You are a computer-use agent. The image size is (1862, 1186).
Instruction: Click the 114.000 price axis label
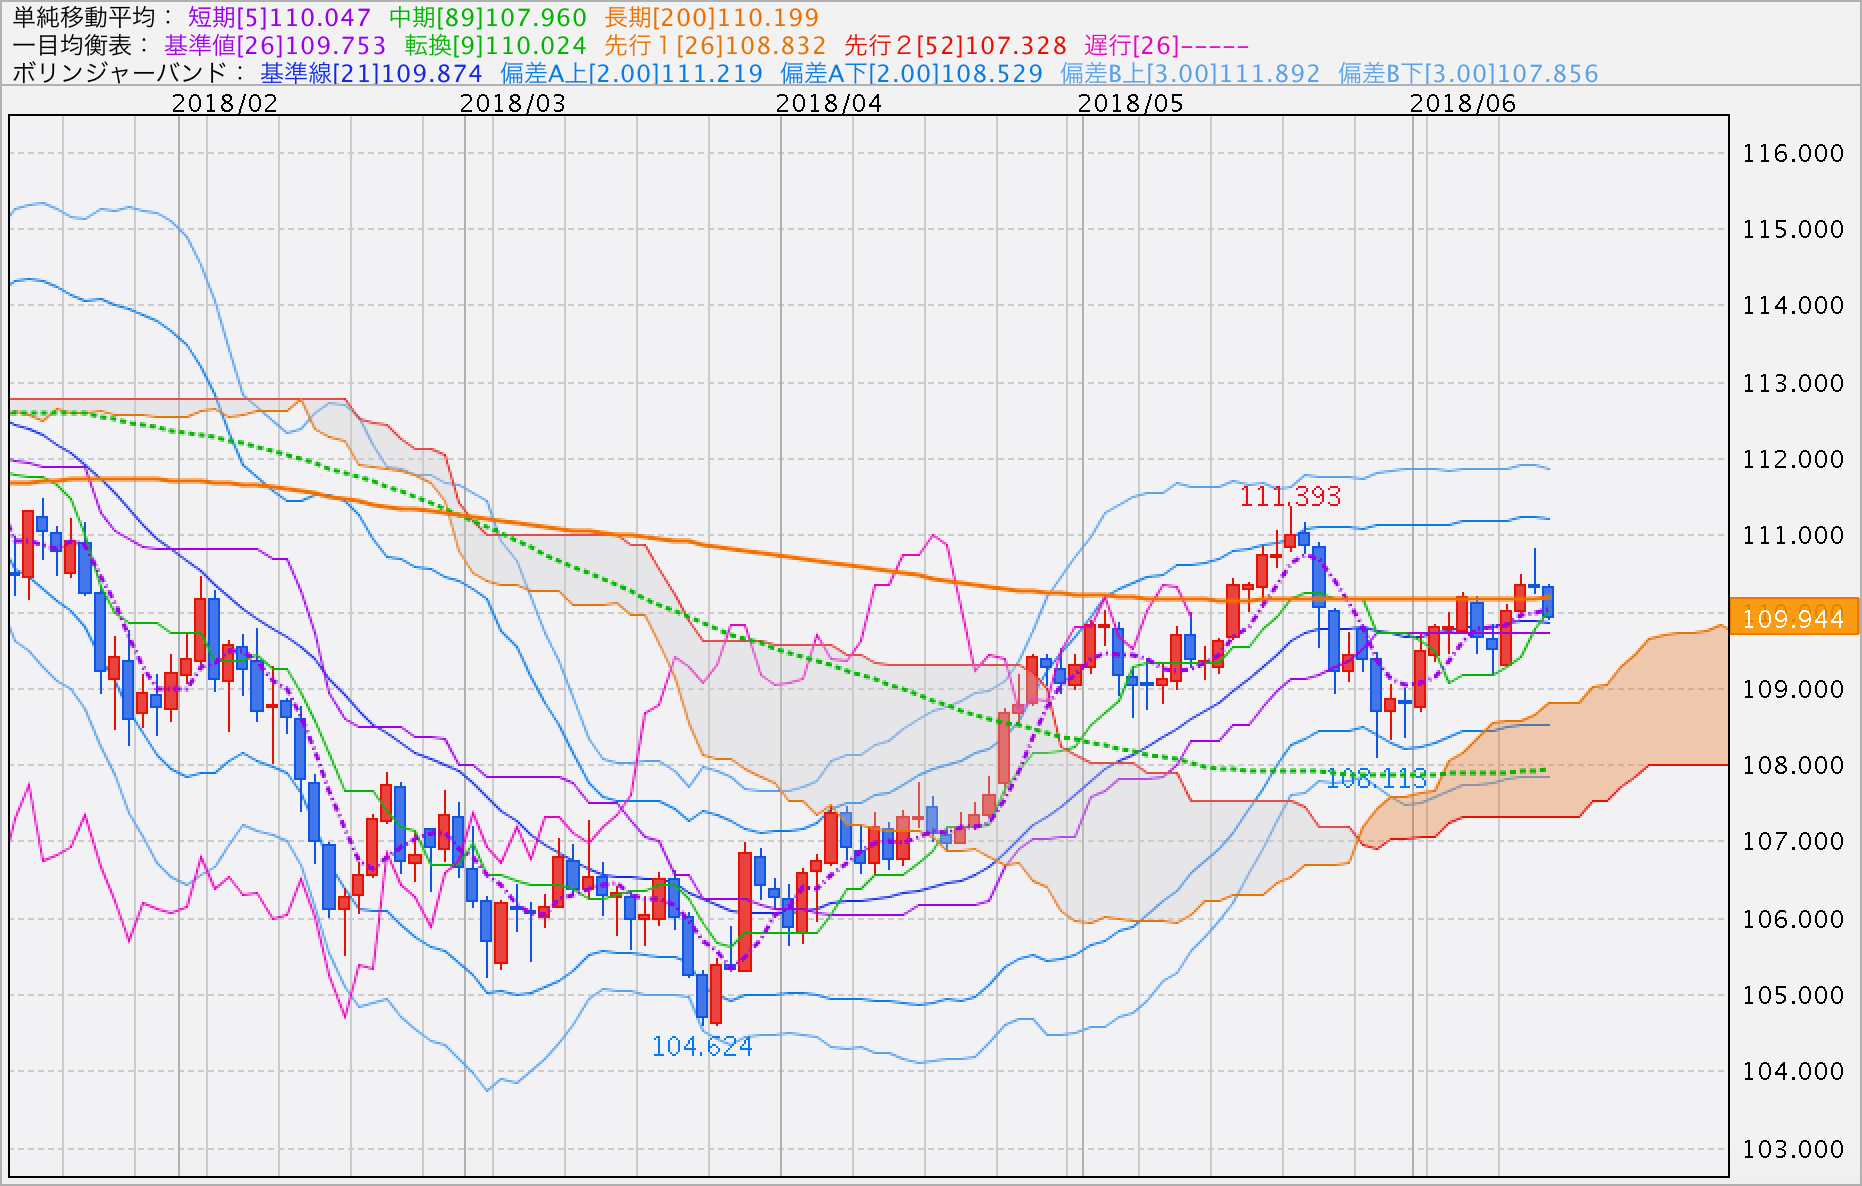(x=1793, y=305)
